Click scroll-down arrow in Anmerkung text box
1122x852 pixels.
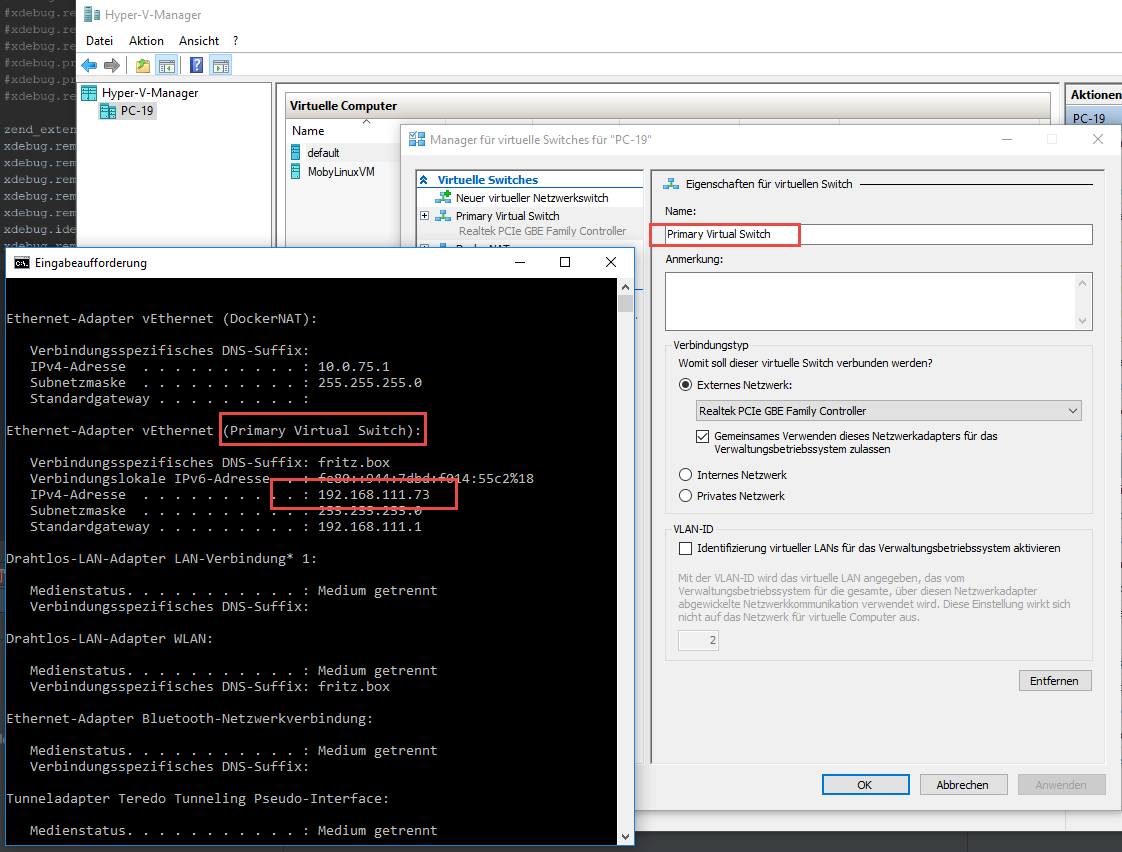tap(1082, 321)
